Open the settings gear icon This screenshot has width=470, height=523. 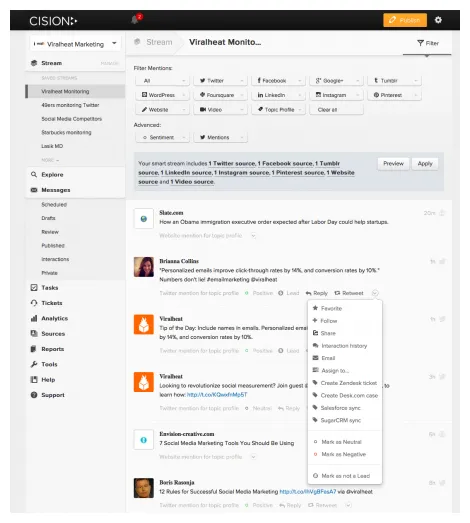coord(438,20)
